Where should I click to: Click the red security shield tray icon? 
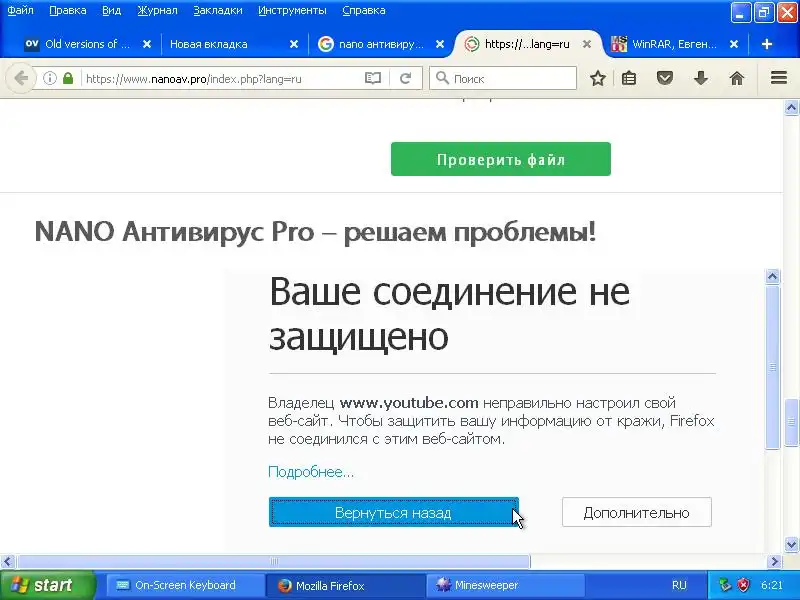744,585
